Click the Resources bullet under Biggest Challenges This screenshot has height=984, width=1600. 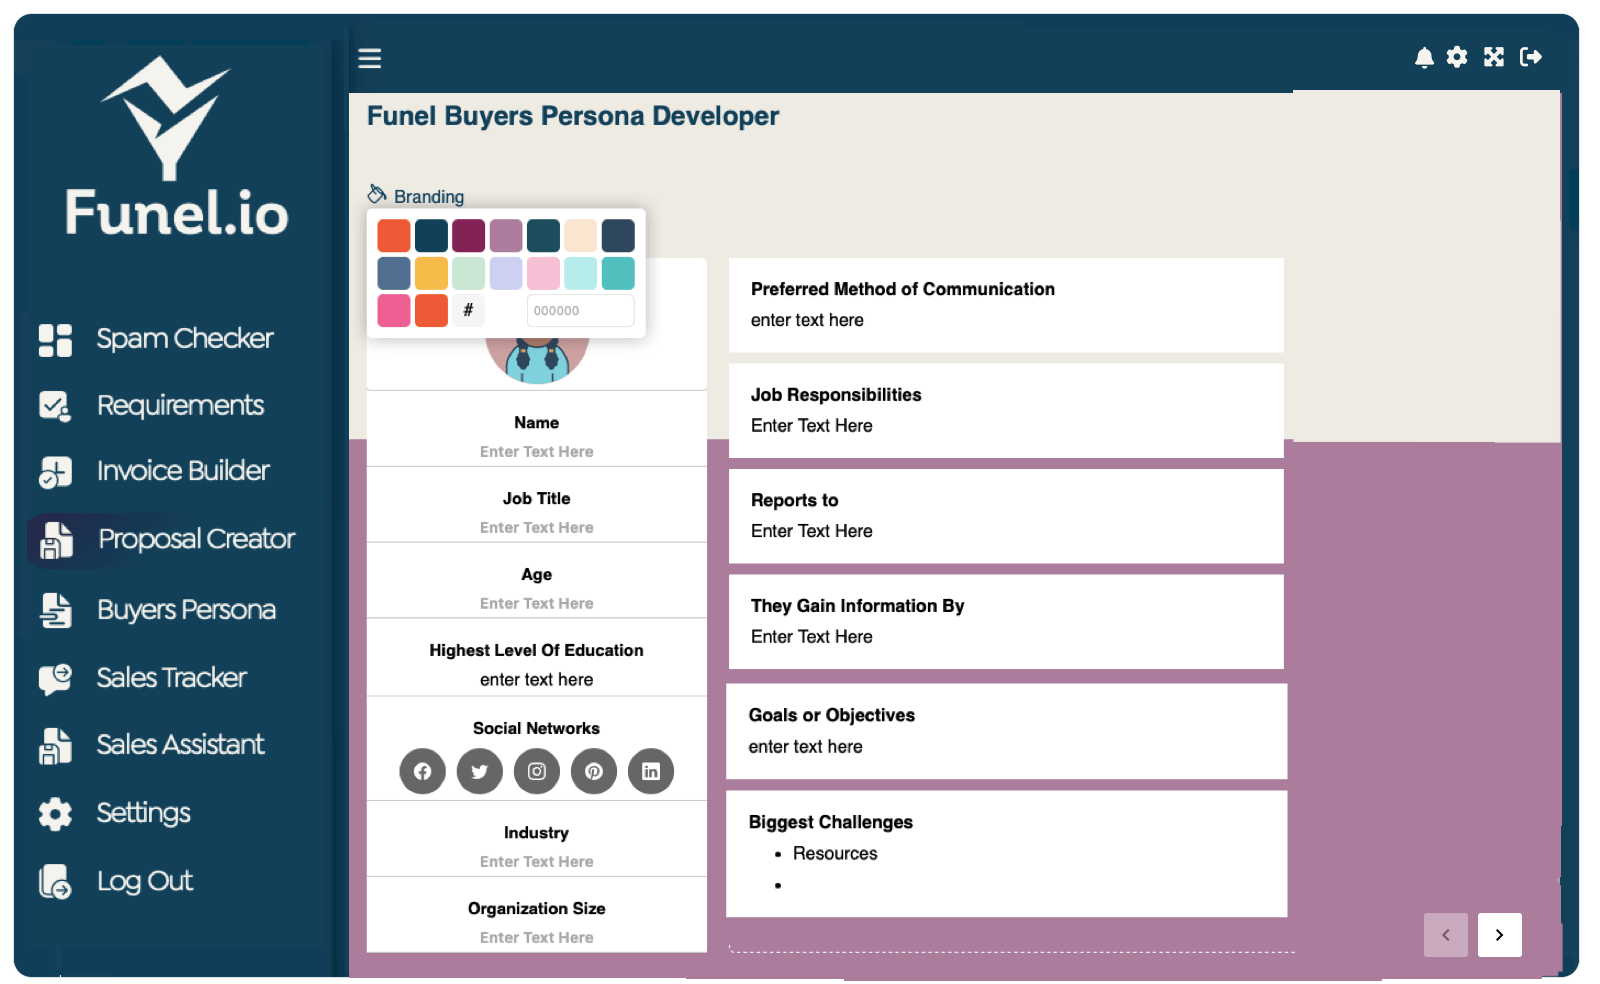[x=835, y=854]
